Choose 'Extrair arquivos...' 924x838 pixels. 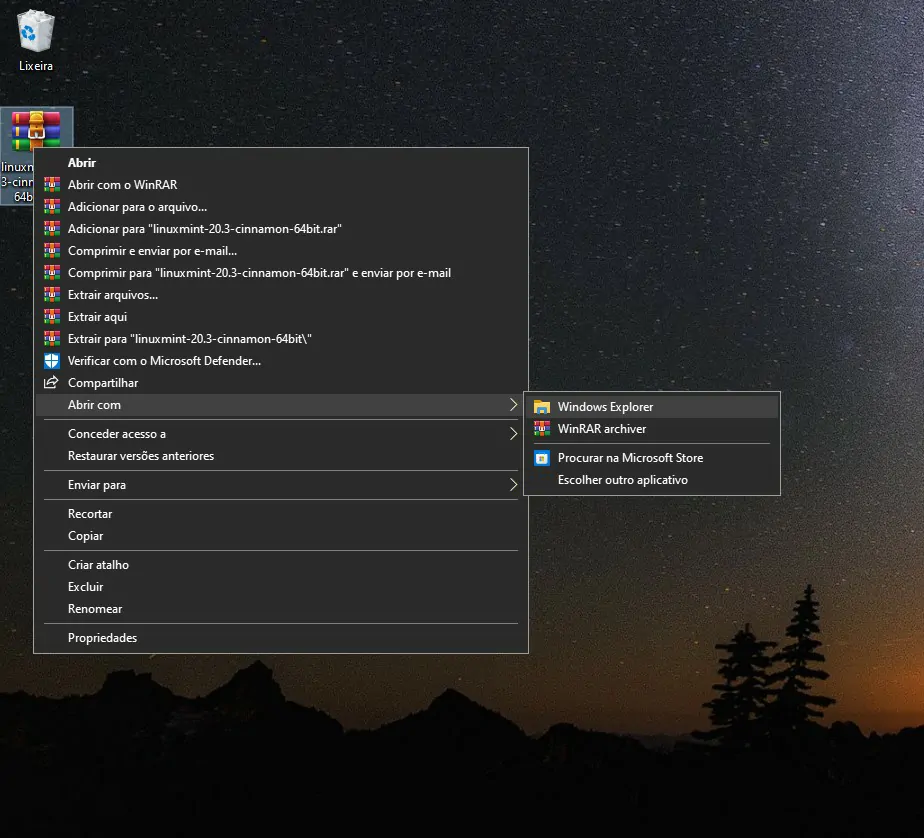(281, 295)
